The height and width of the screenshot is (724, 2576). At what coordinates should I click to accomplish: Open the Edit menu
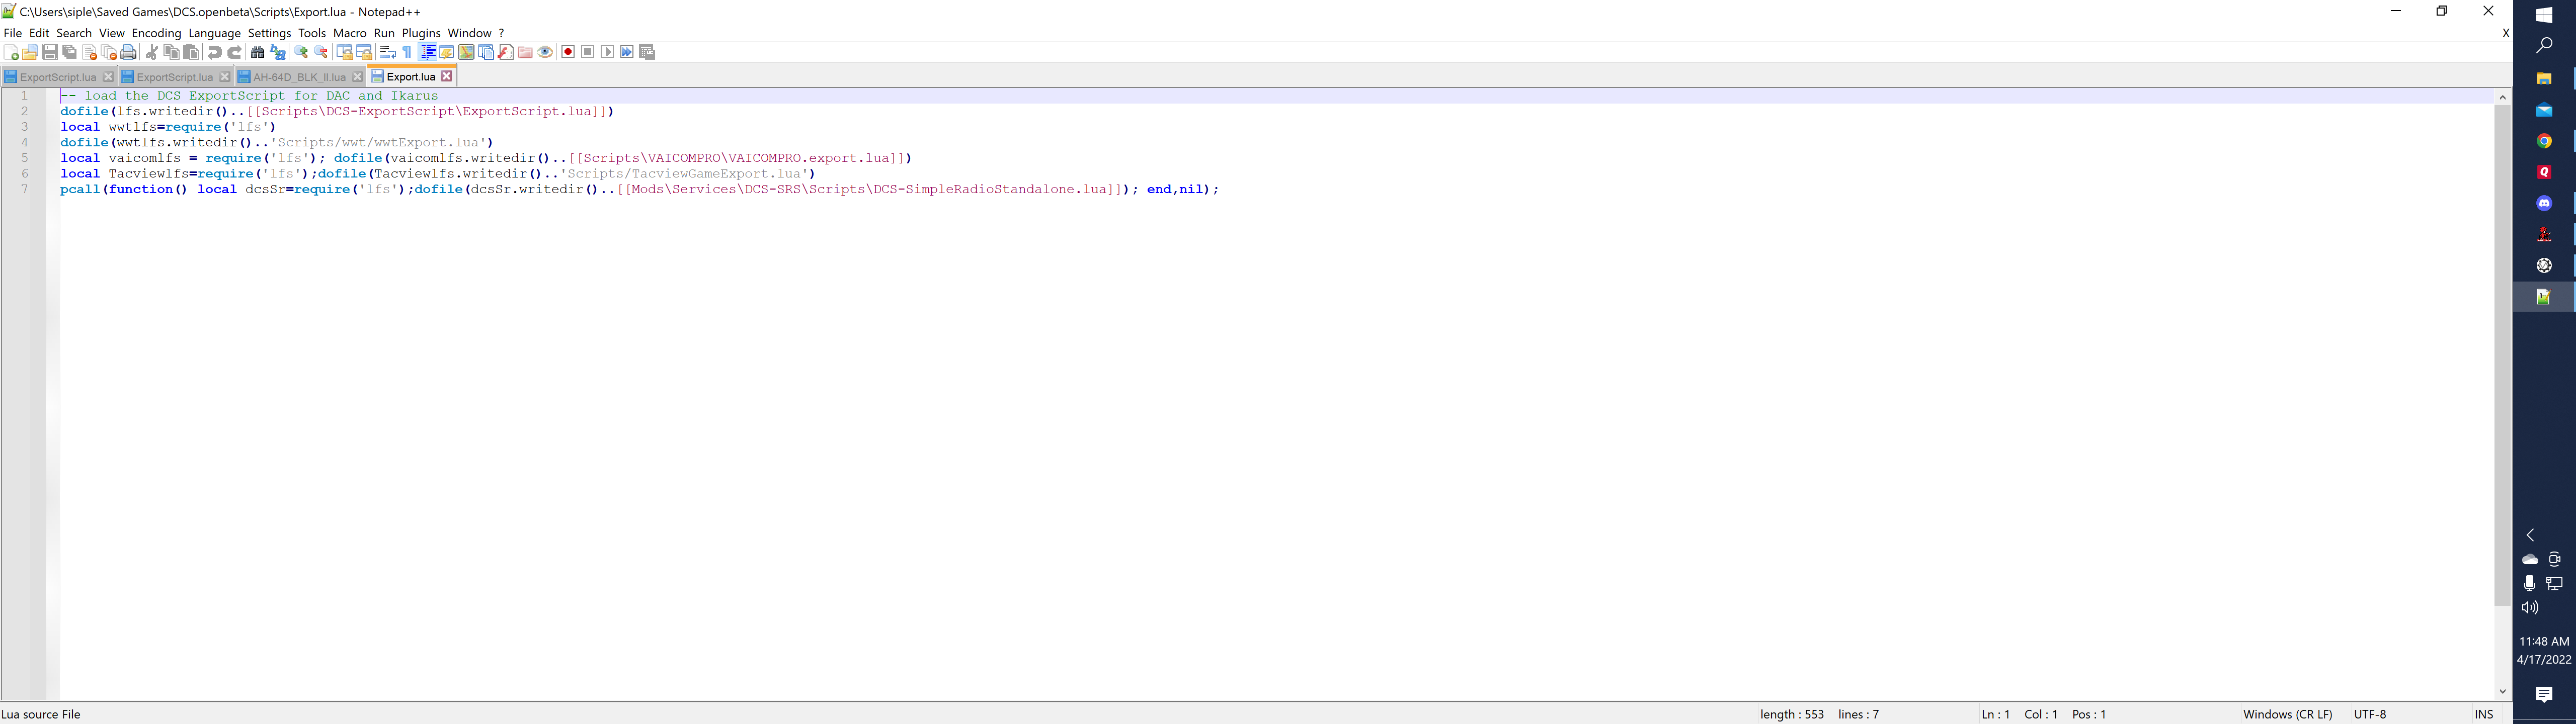click(40, 33)
